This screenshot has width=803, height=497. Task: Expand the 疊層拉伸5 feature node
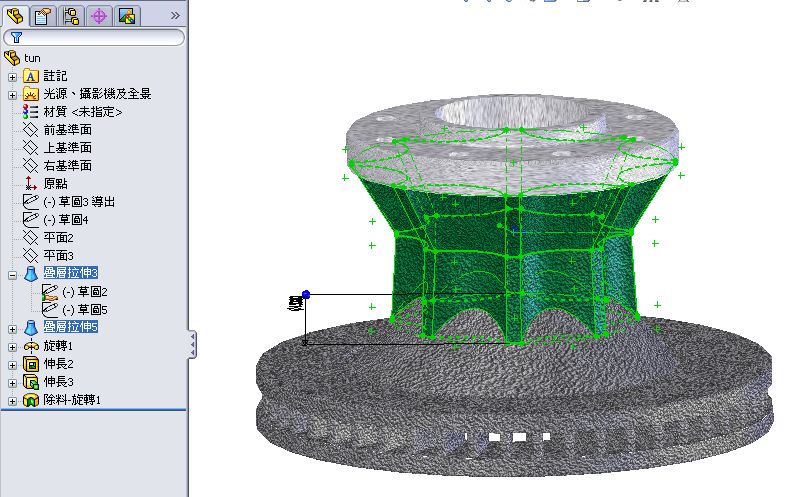click(x=12, y=329)
